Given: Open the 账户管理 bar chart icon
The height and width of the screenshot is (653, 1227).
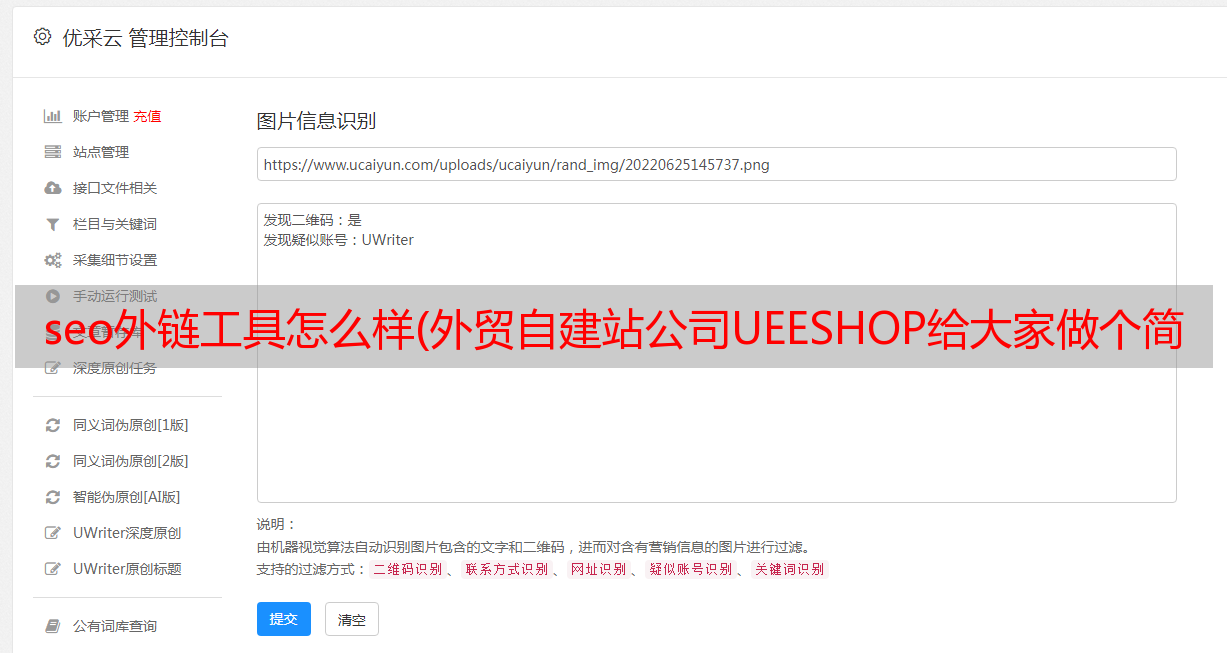Looking at the screenshot, I should point(53,116).
